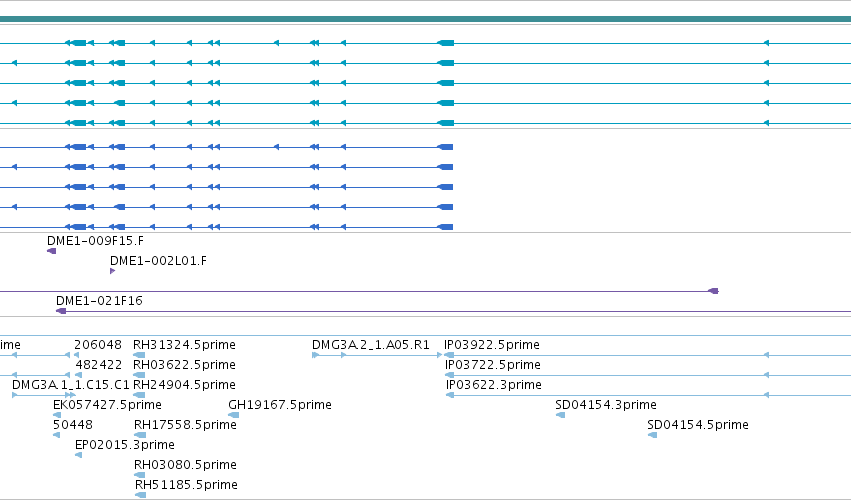The height and width of the screenshot is (500, 851).
Task: Select the RH03622.5prime EST label
Action: click(x=185, y=365)
